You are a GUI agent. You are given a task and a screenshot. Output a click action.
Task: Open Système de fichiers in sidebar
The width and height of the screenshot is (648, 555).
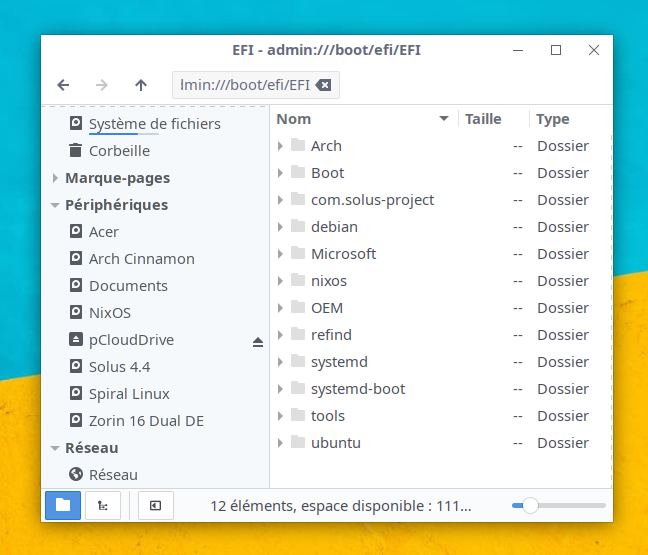154,124
